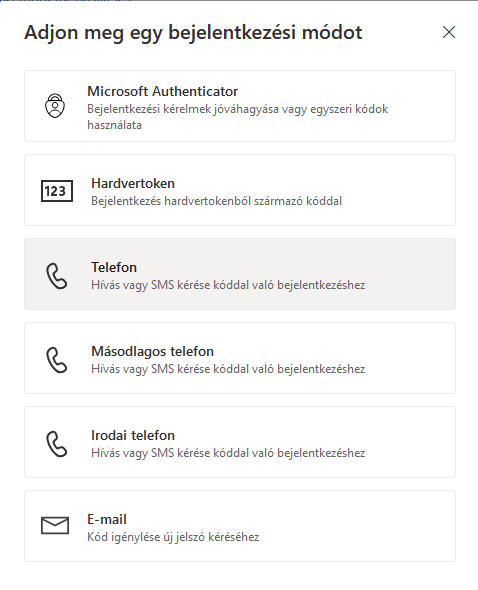The image size is (478, 590).
Task: Click the Irodai telefon SMS description text
Action: (228, 453)
